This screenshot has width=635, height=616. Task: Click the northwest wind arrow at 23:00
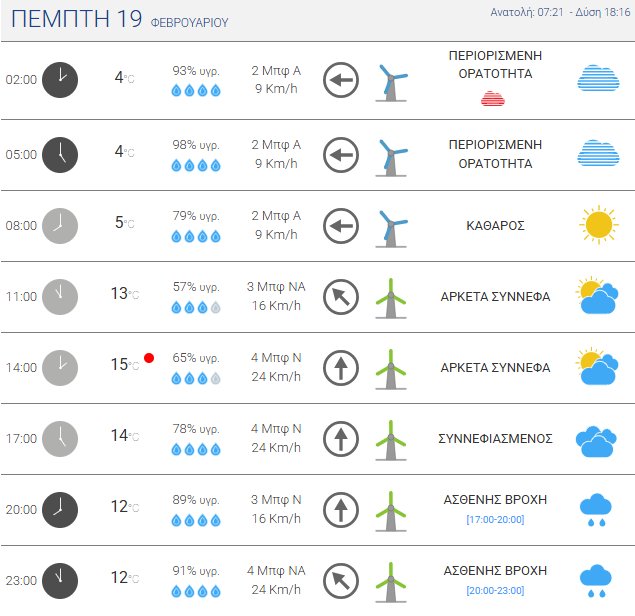point(341,580)
